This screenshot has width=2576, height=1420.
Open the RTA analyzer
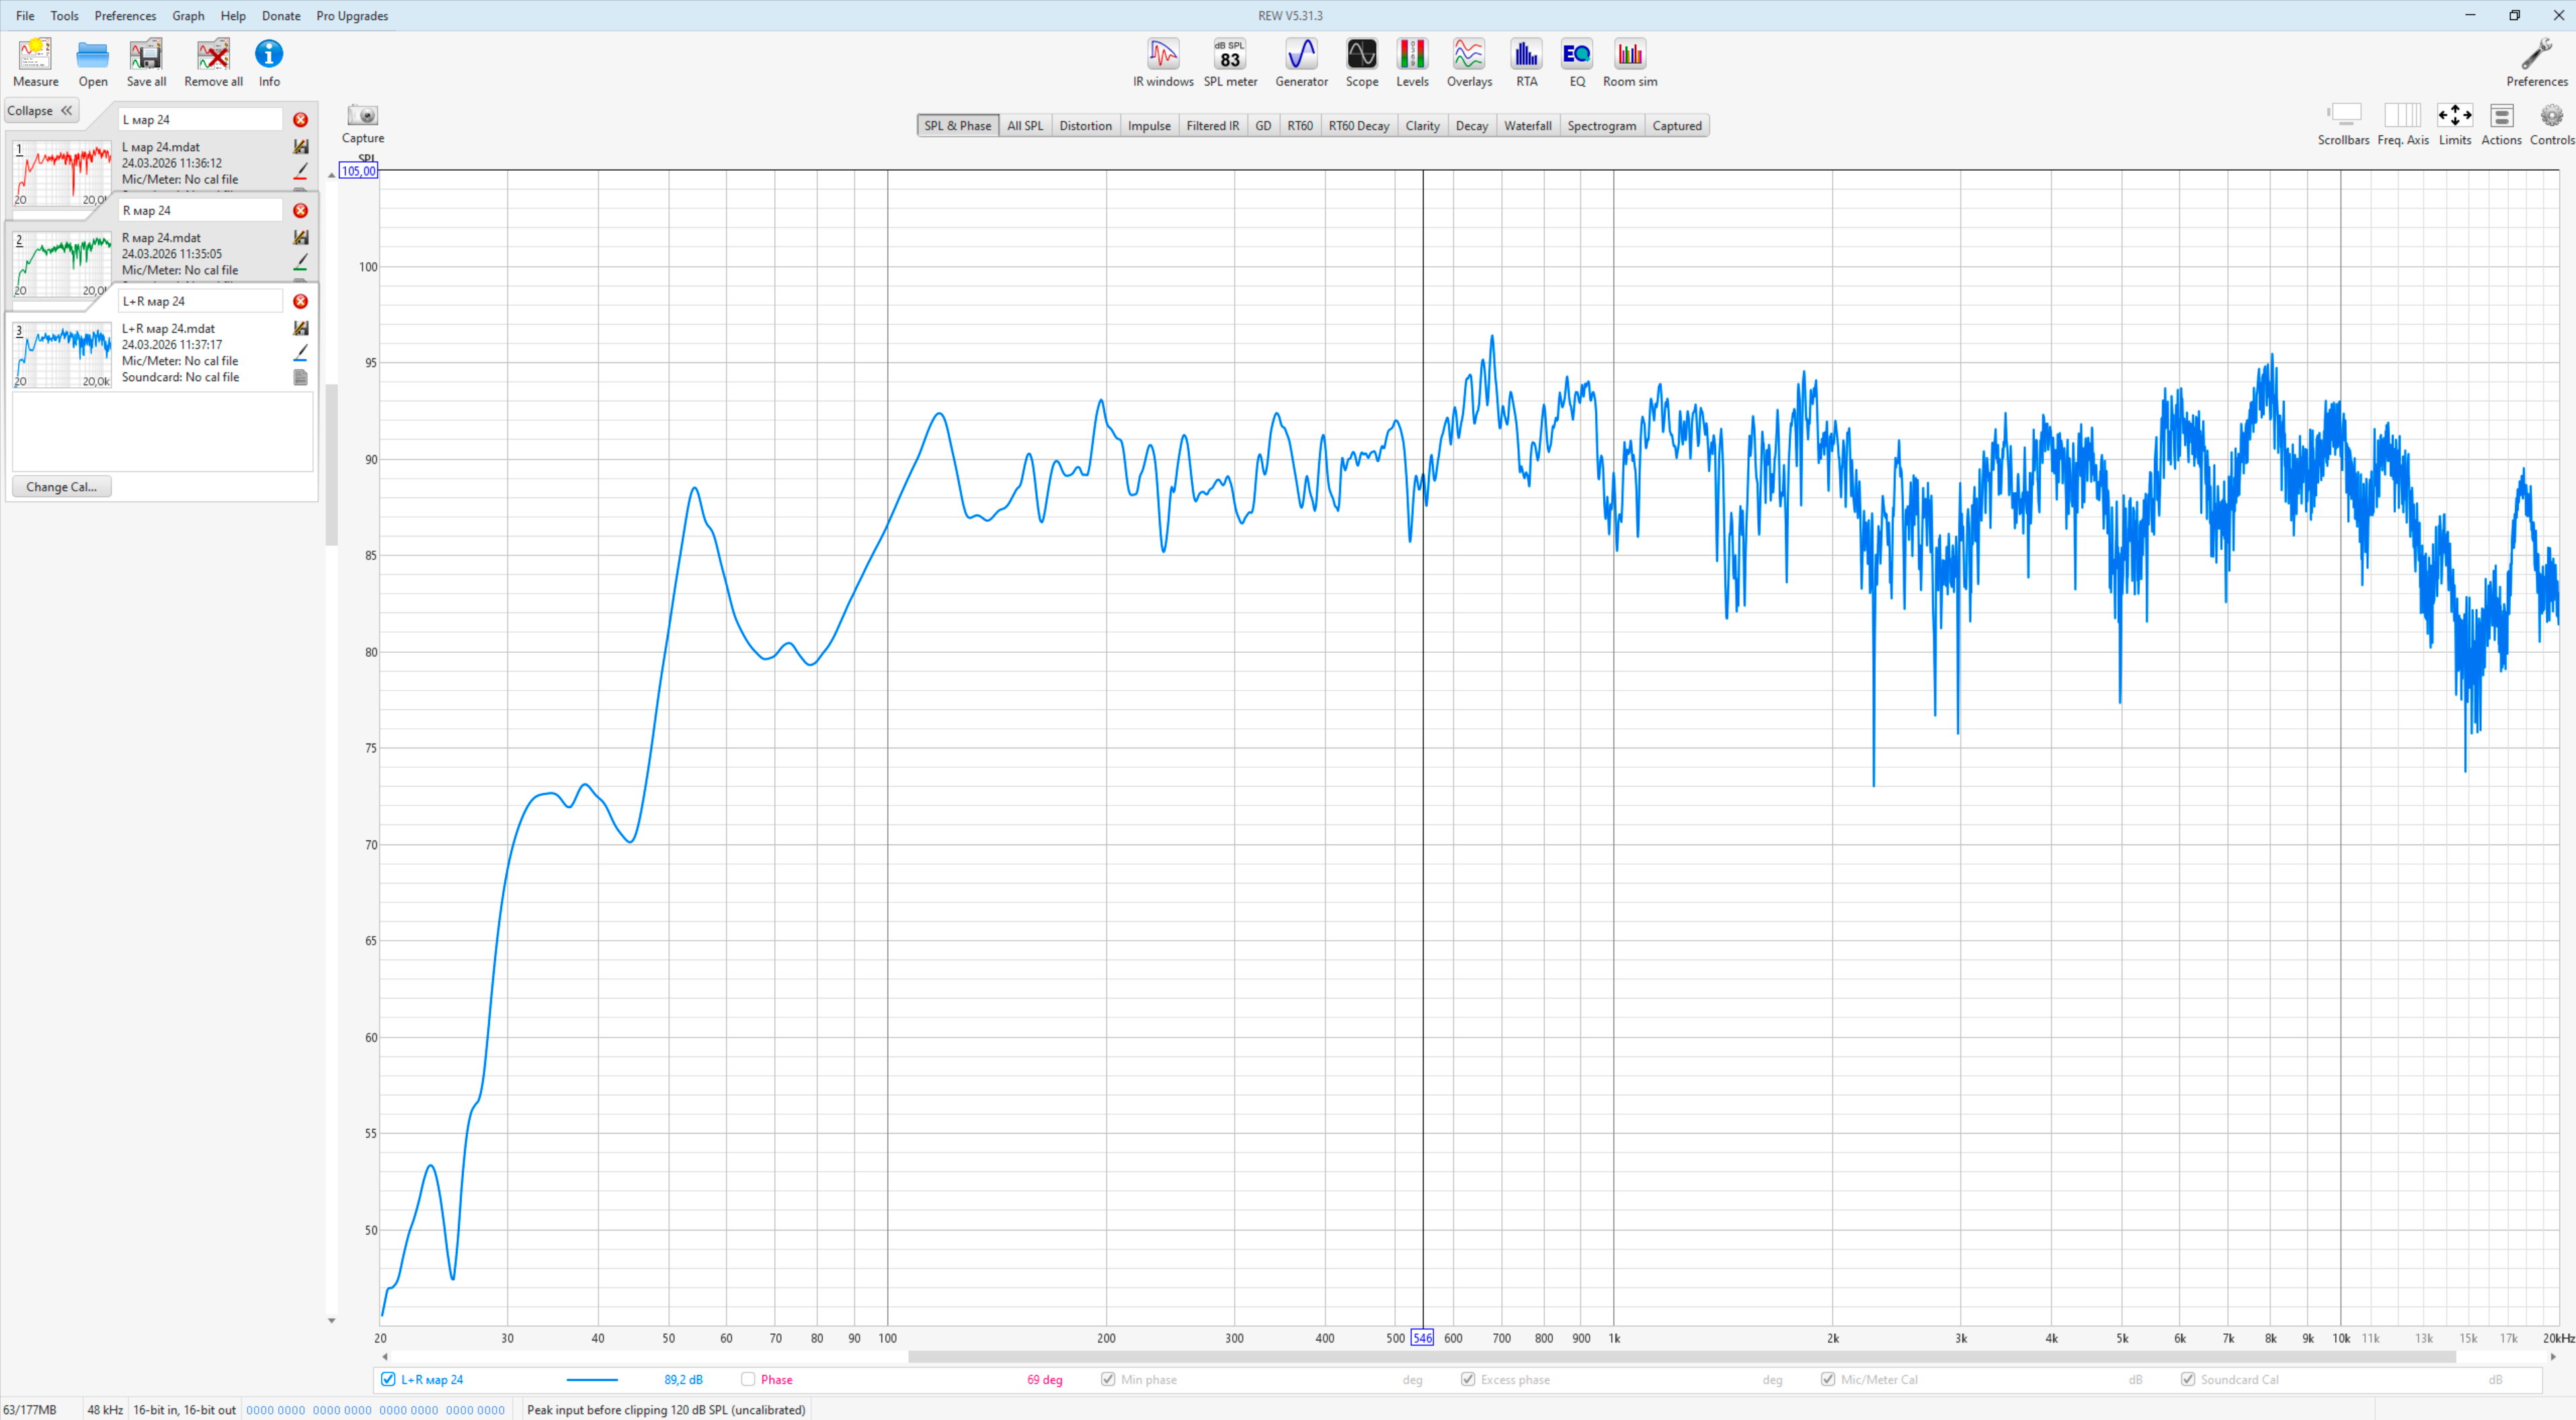point(1525,62)
